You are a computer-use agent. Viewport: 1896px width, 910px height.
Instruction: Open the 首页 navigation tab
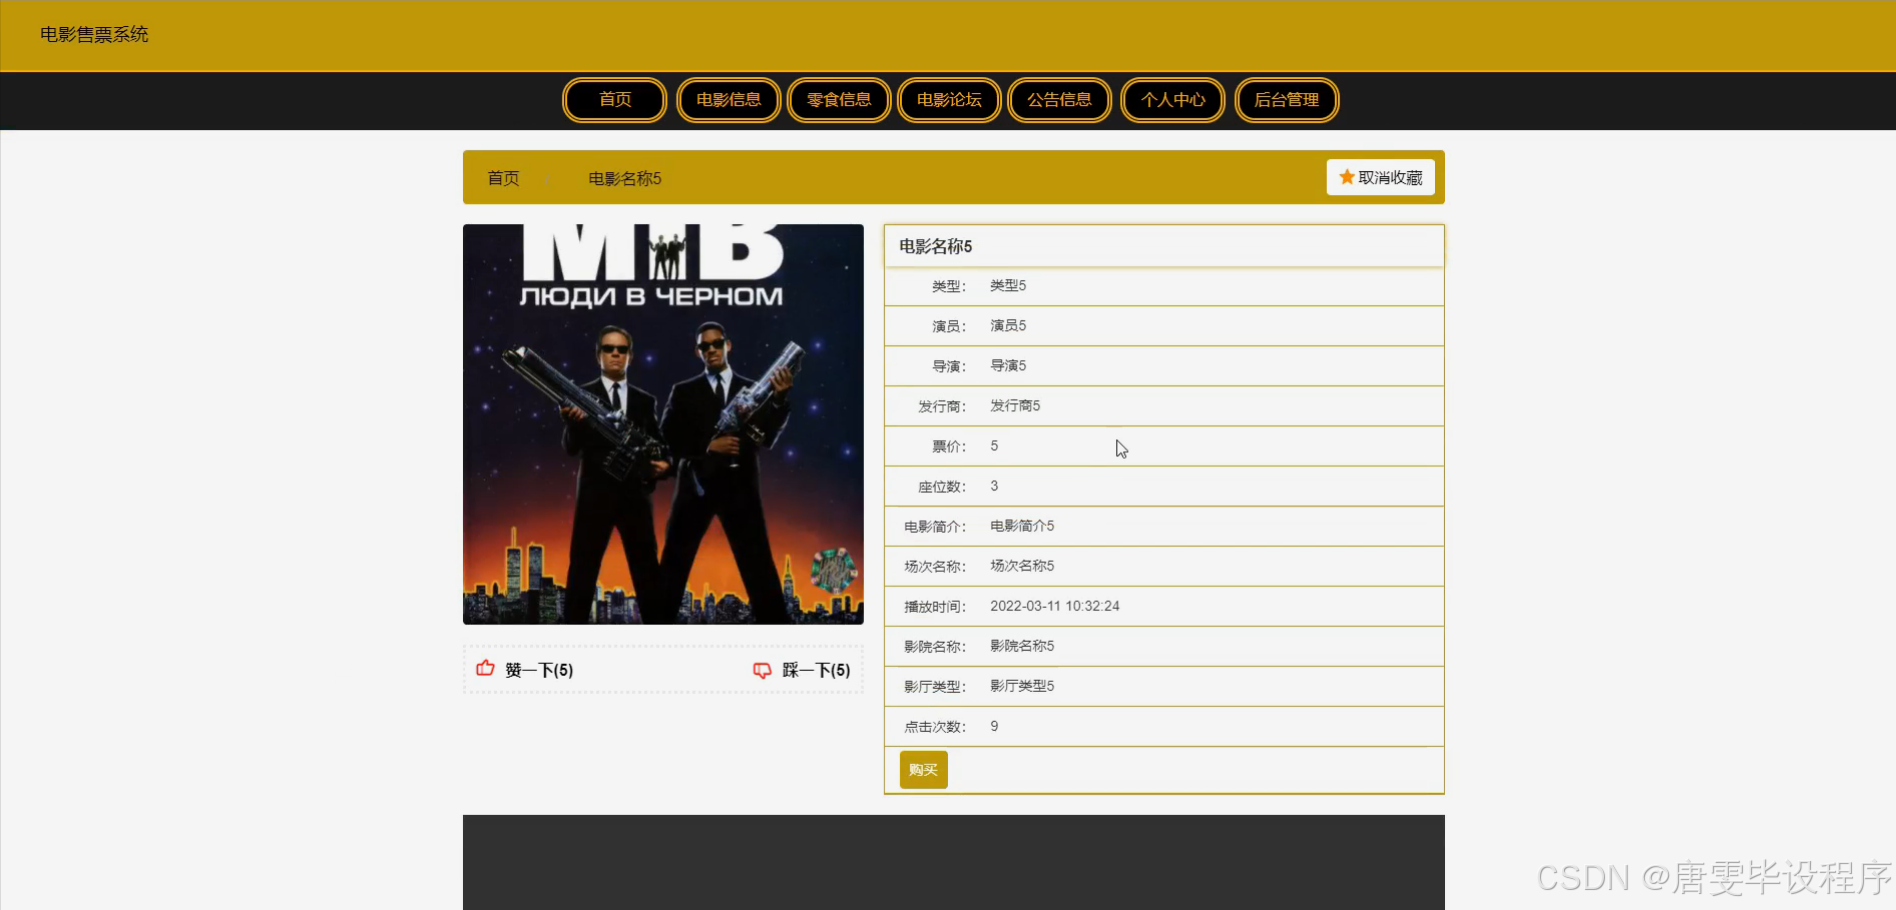(x=615, y=100)
